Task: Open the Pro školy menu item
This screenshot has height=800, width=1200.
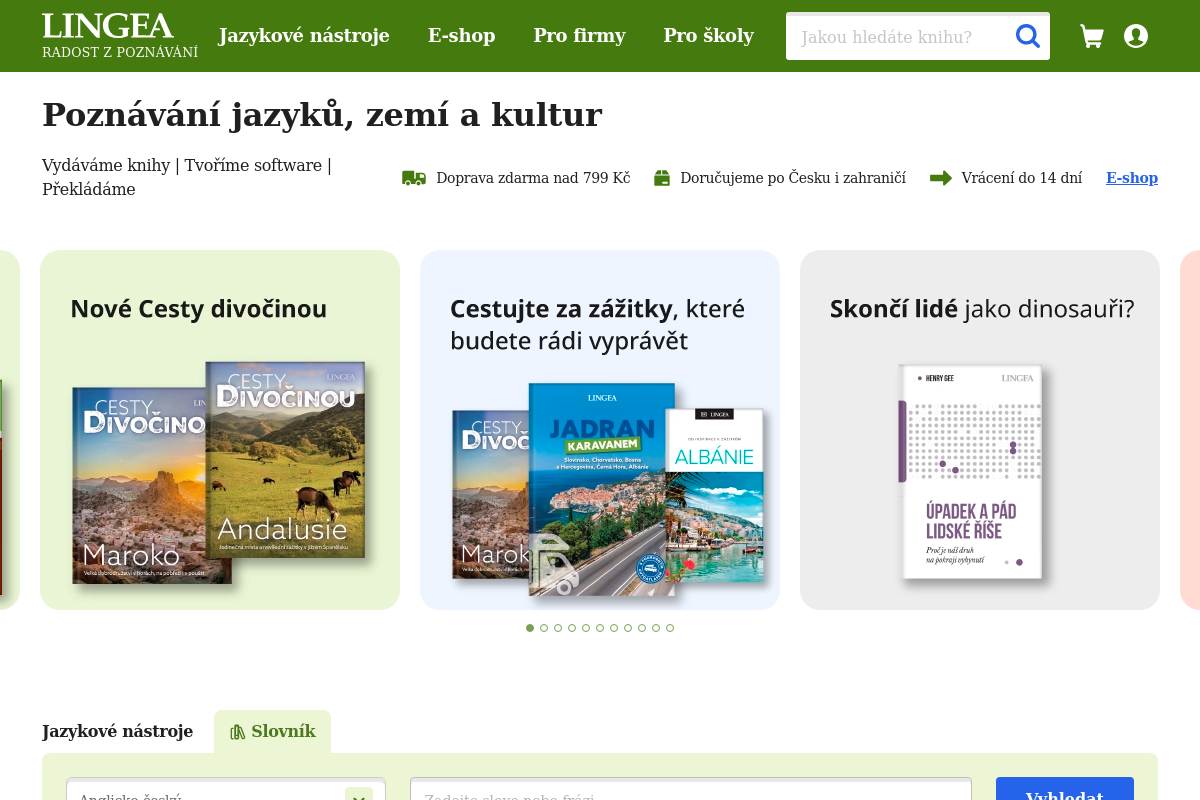Action: (709, 36)
